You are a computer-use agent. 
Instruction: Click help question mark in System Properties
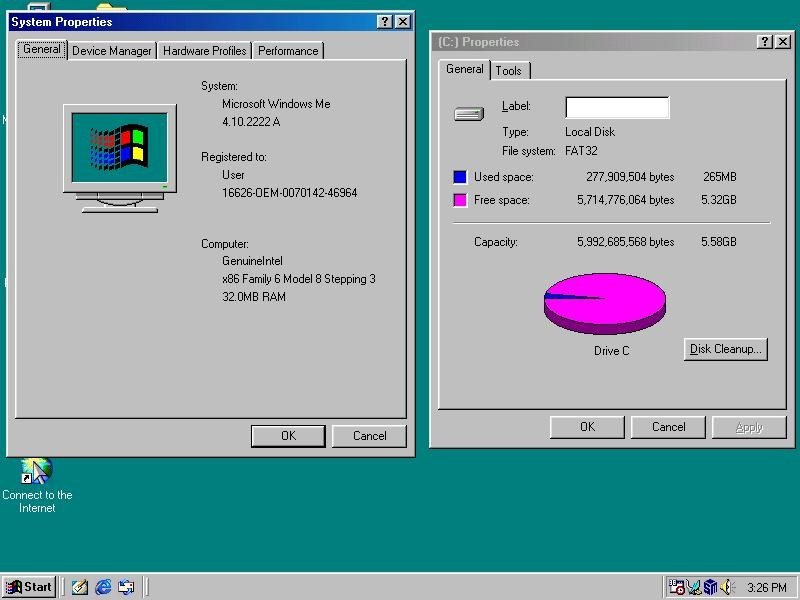click(385, 21)
